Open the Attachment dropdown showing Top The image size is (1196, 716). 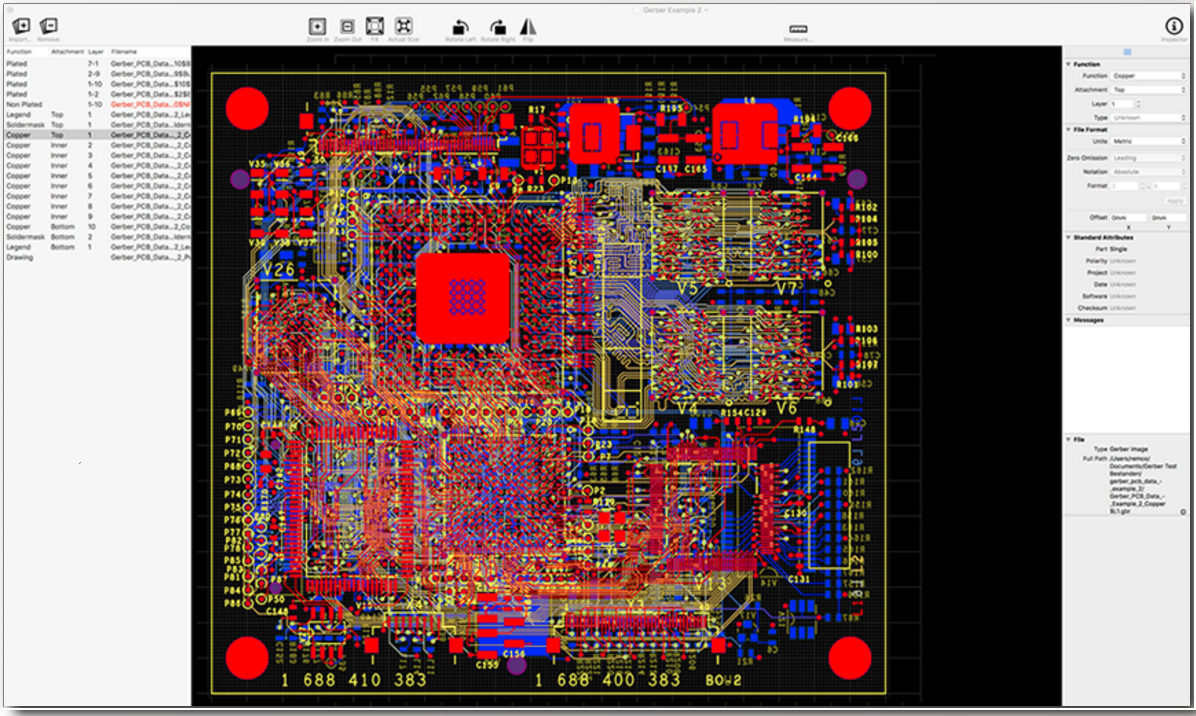[1149, 90]
